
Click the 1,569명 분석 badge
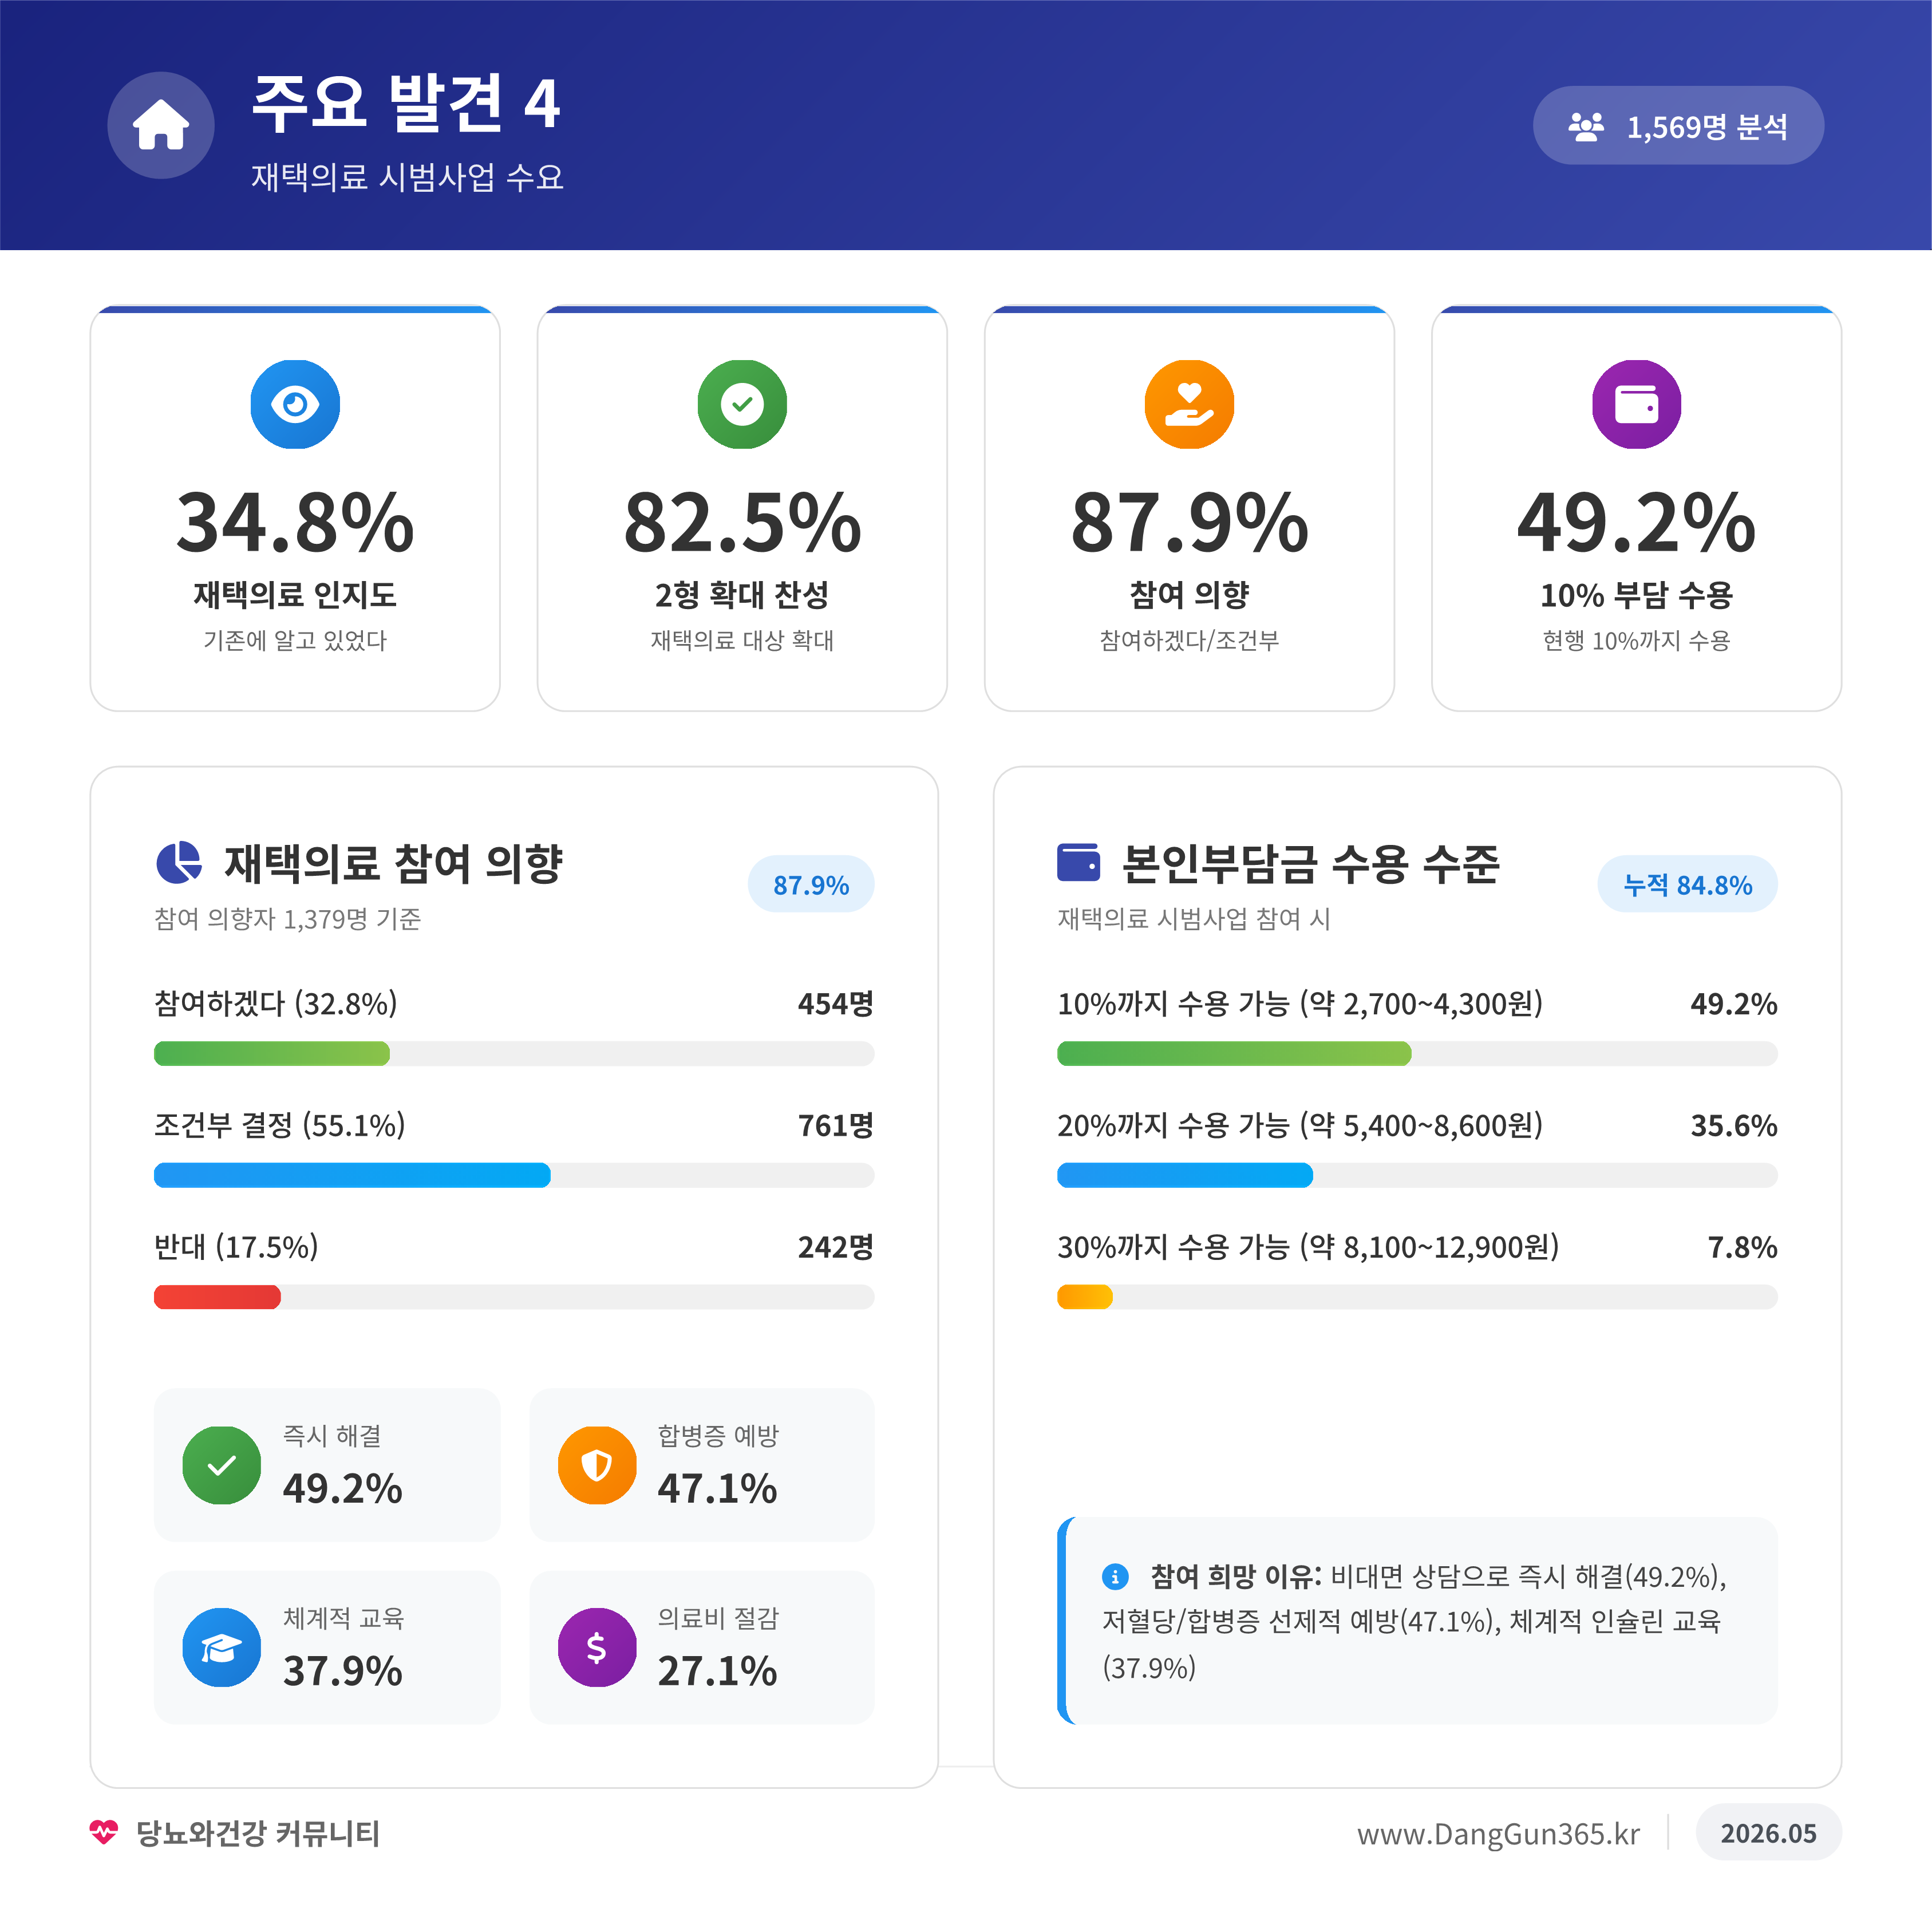click(1678, 125)
